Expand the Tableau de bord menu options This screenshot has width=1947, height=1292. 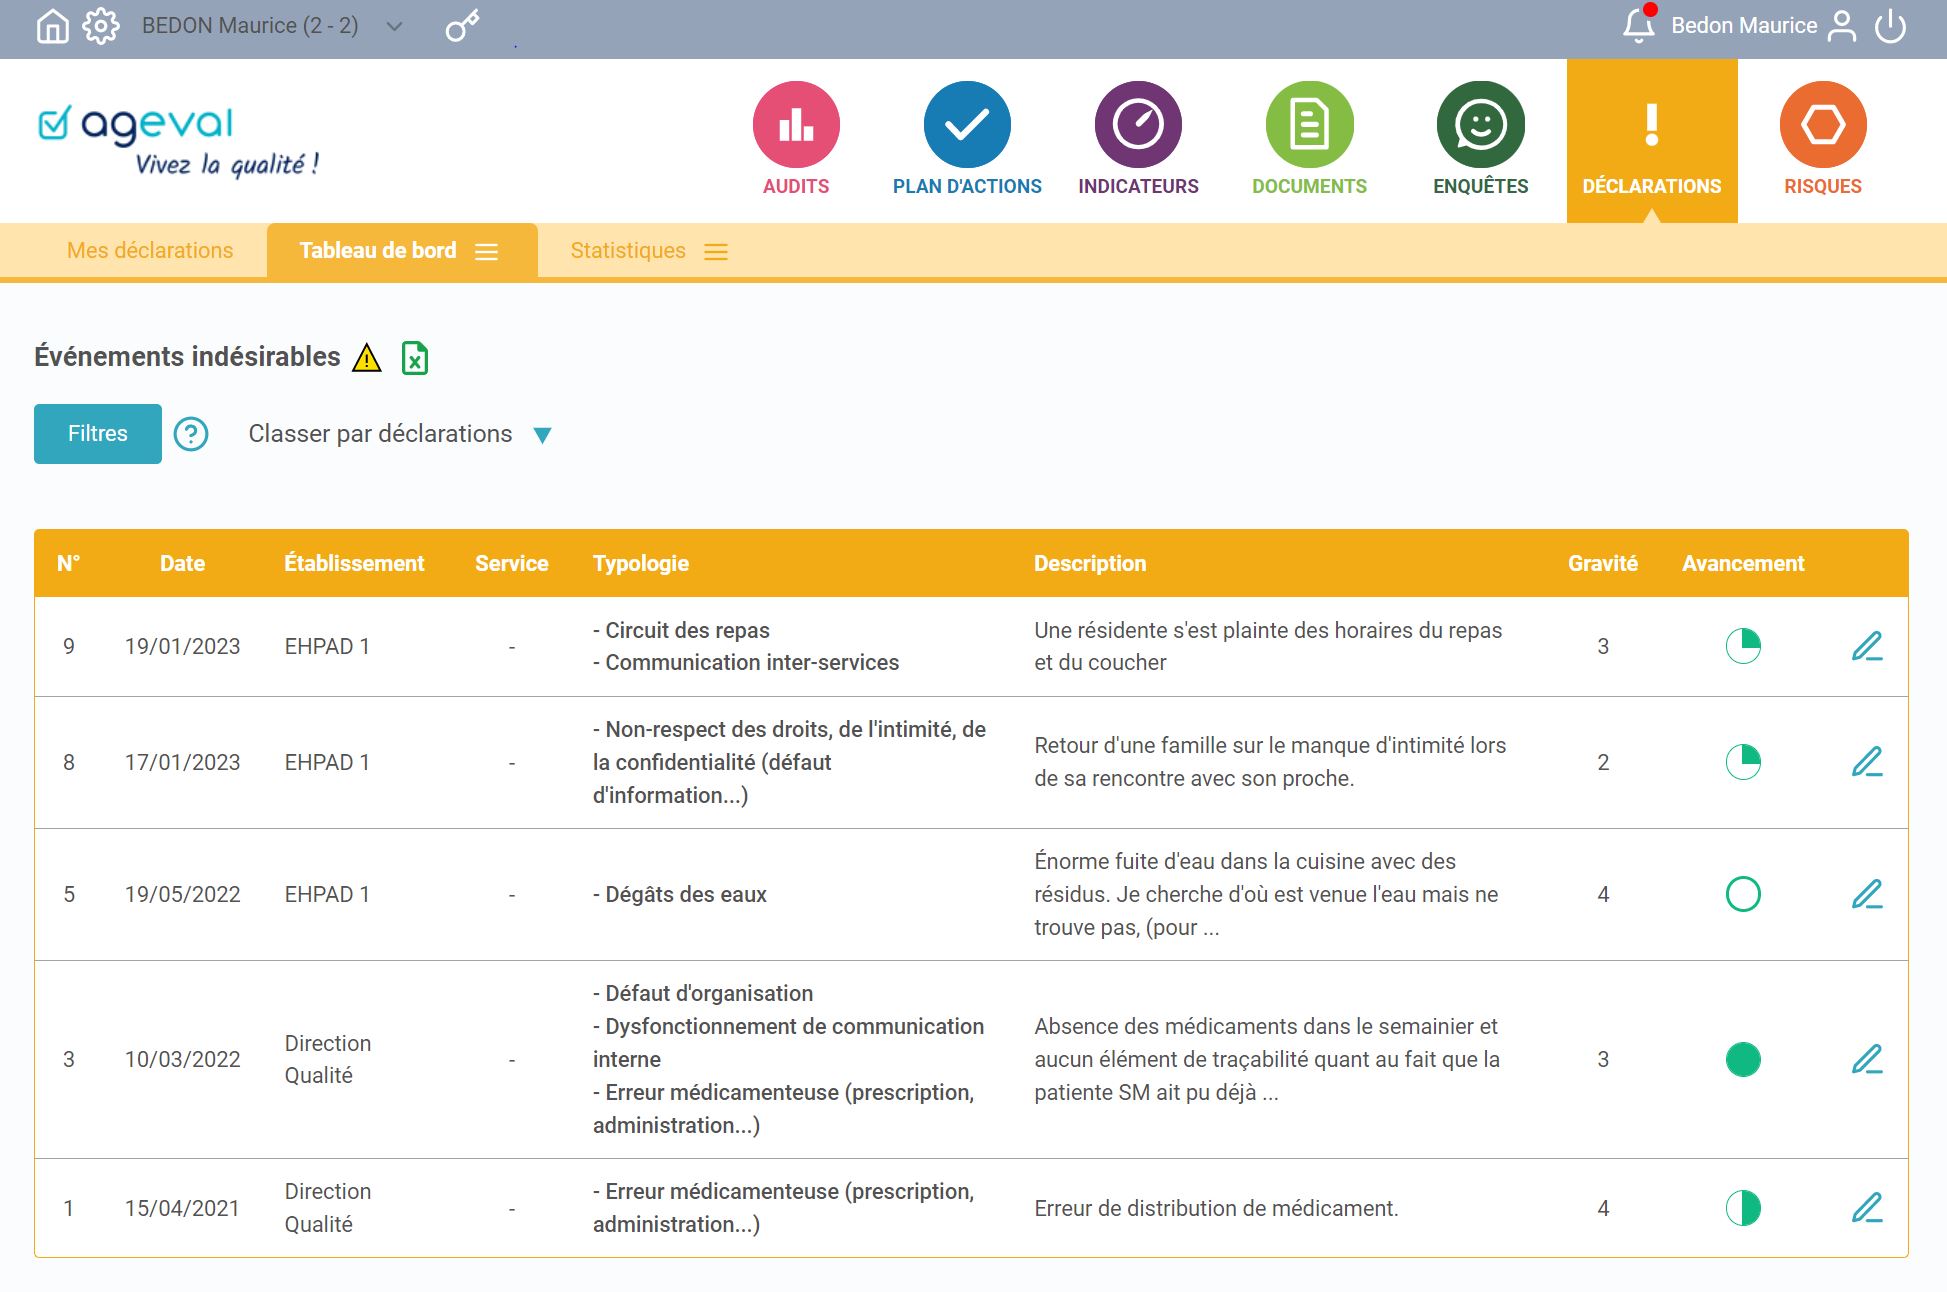click(490, 249)
